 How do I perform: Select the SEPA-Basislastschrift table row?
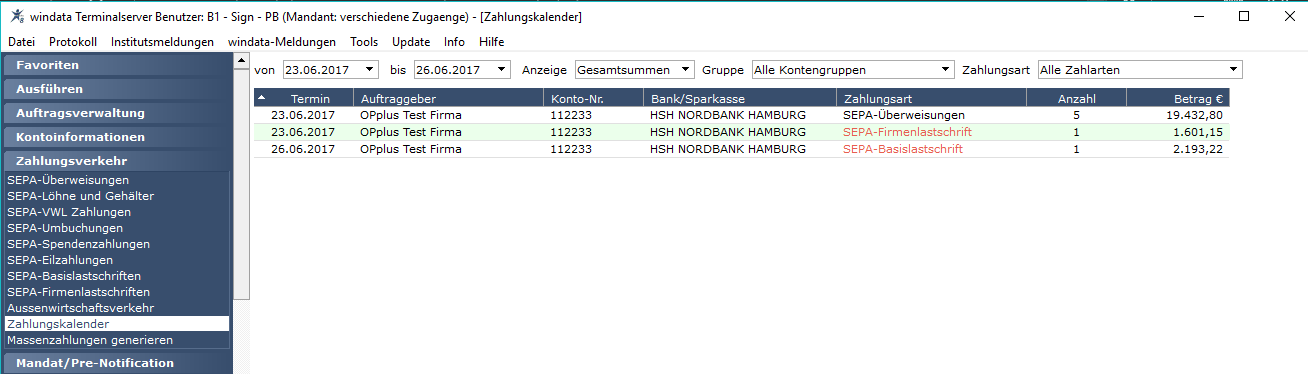[742, 149]
